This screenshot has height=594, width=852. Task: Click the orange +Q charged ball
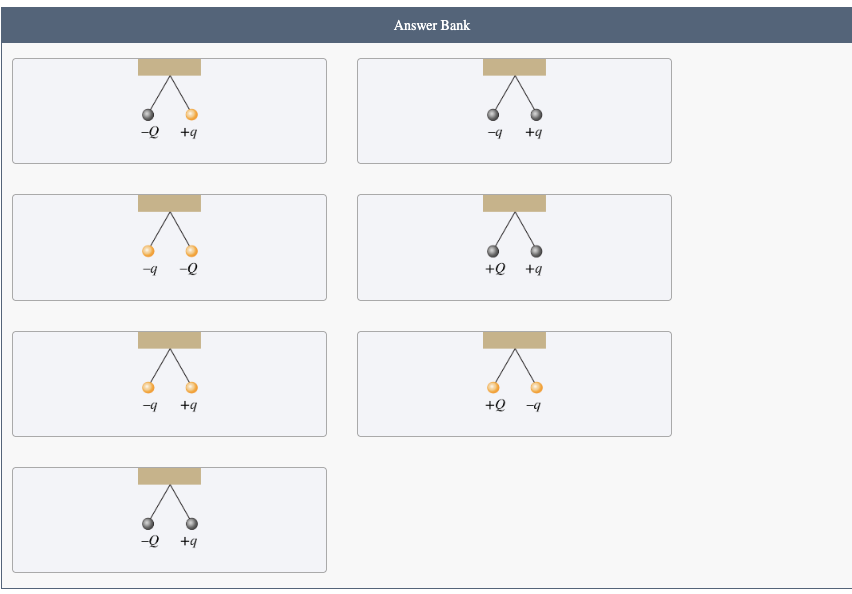(493, 387)
